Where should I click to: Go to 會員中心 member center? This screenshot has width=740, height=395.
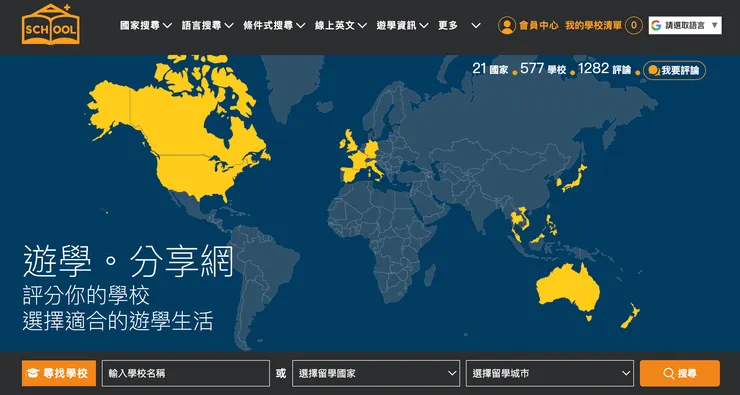click(539, 25)
